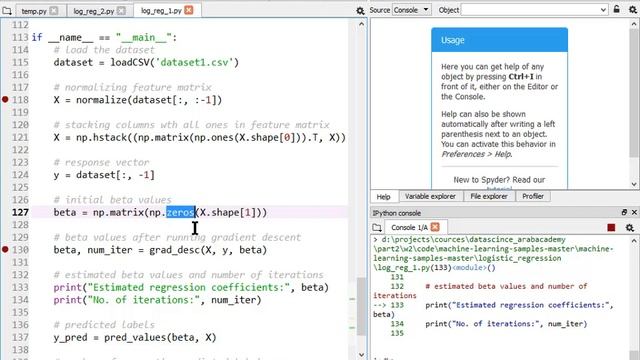
Task: Close the IPython console pane
Action: coord(634,212)
